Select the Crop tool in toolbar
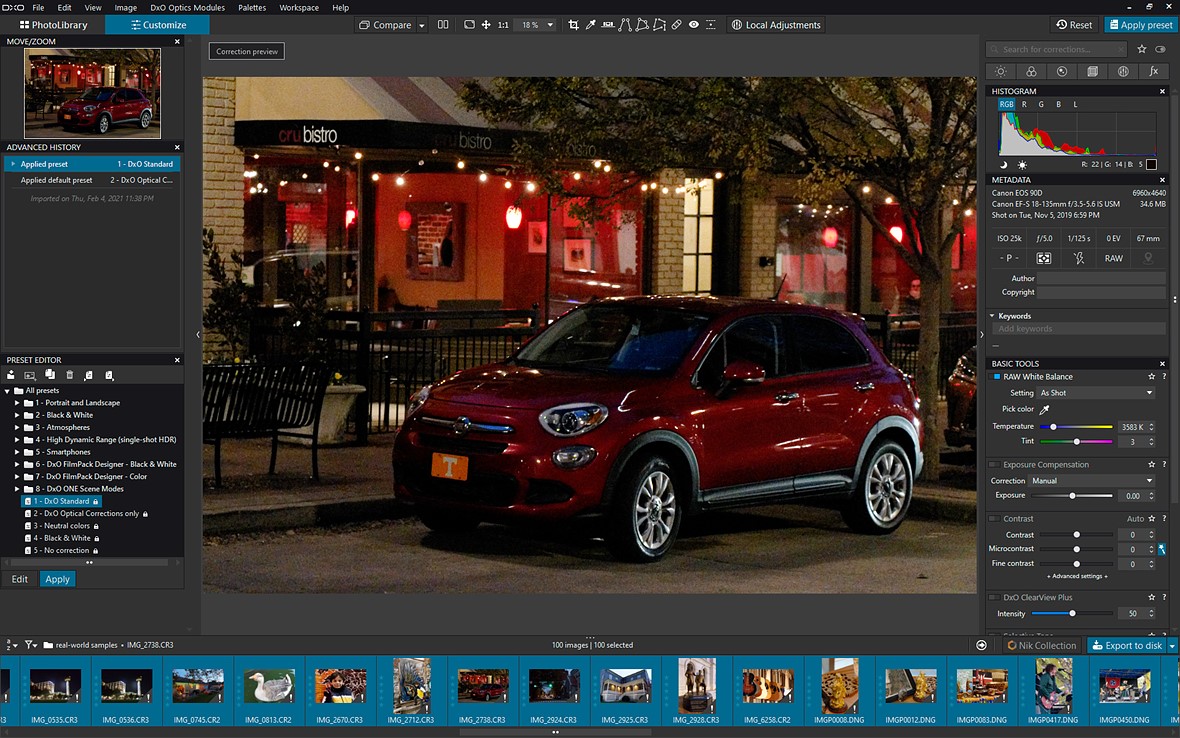Screen dimensions: 1180x738 573,25
